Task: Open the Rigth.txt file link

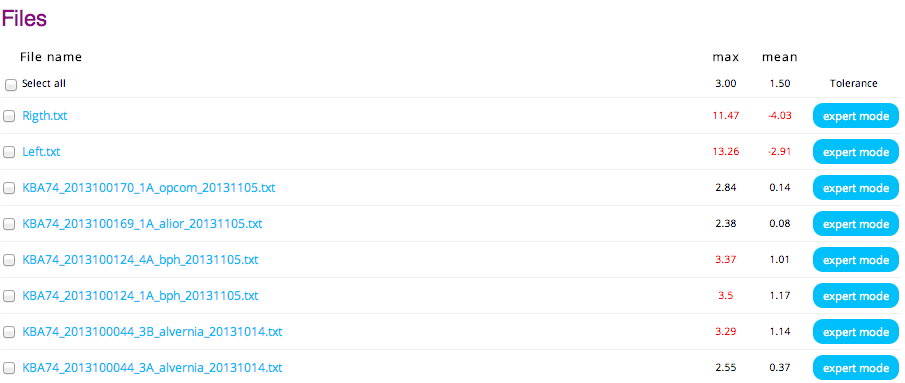Action: click(44, 115)
